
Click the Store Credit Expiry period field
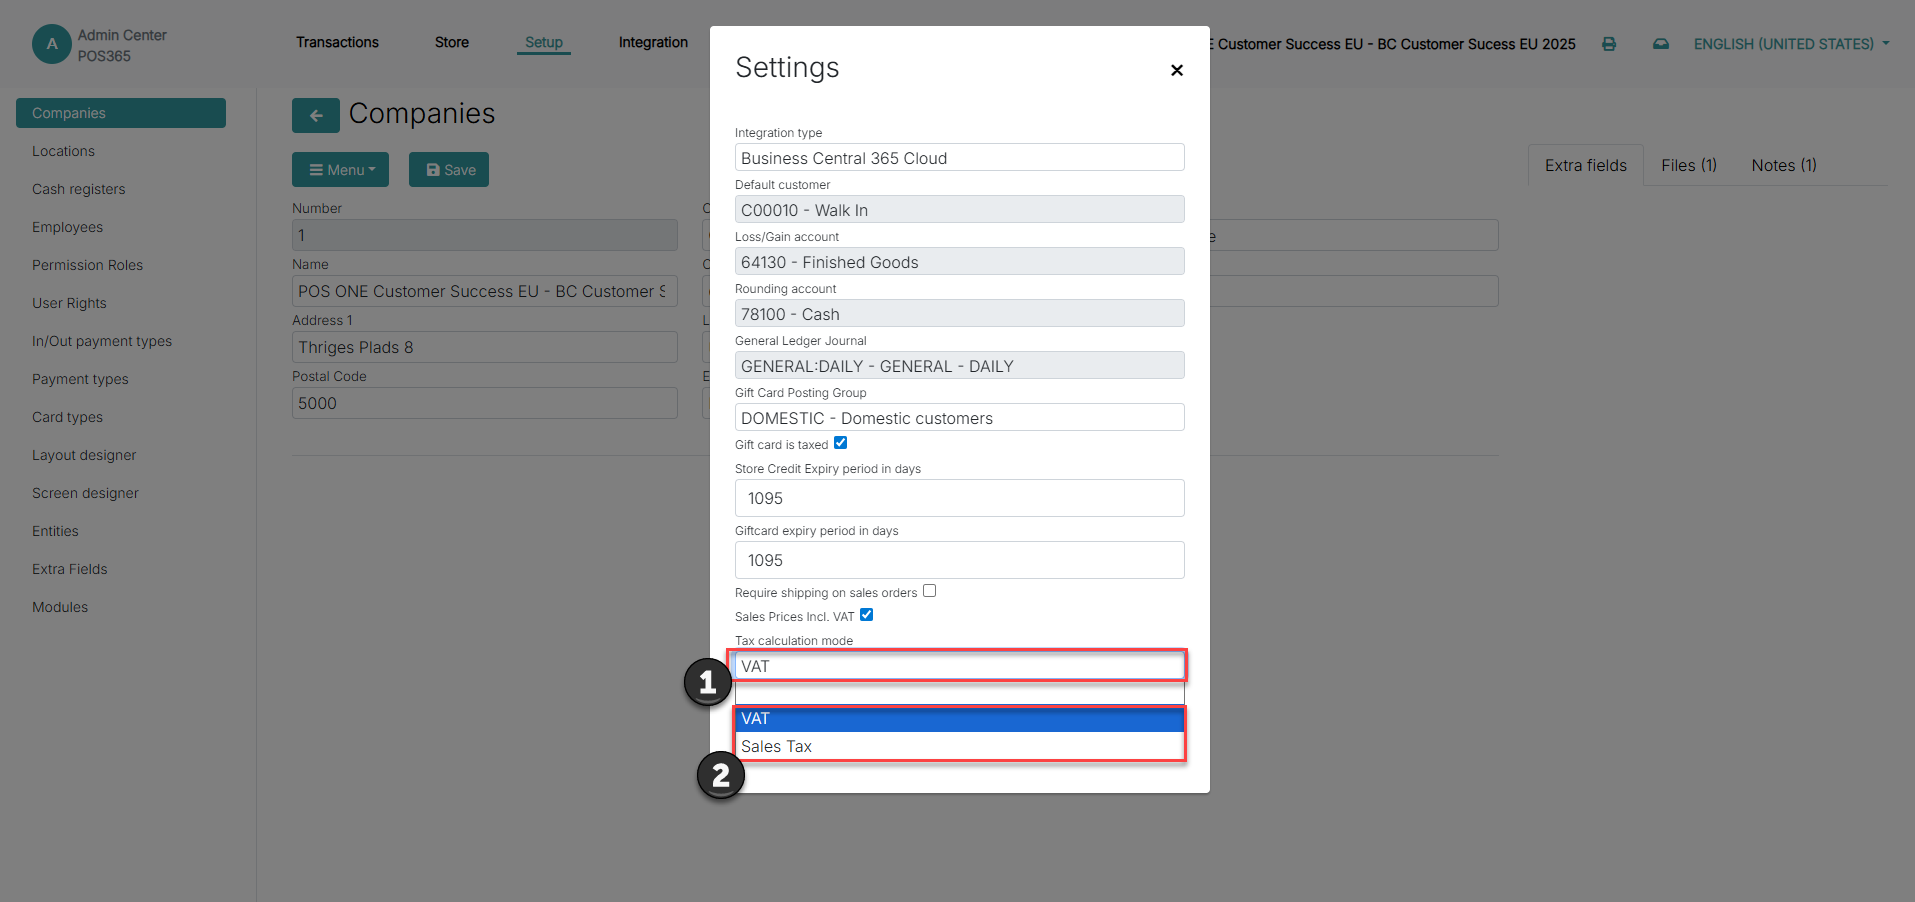(x=959, y=498)
